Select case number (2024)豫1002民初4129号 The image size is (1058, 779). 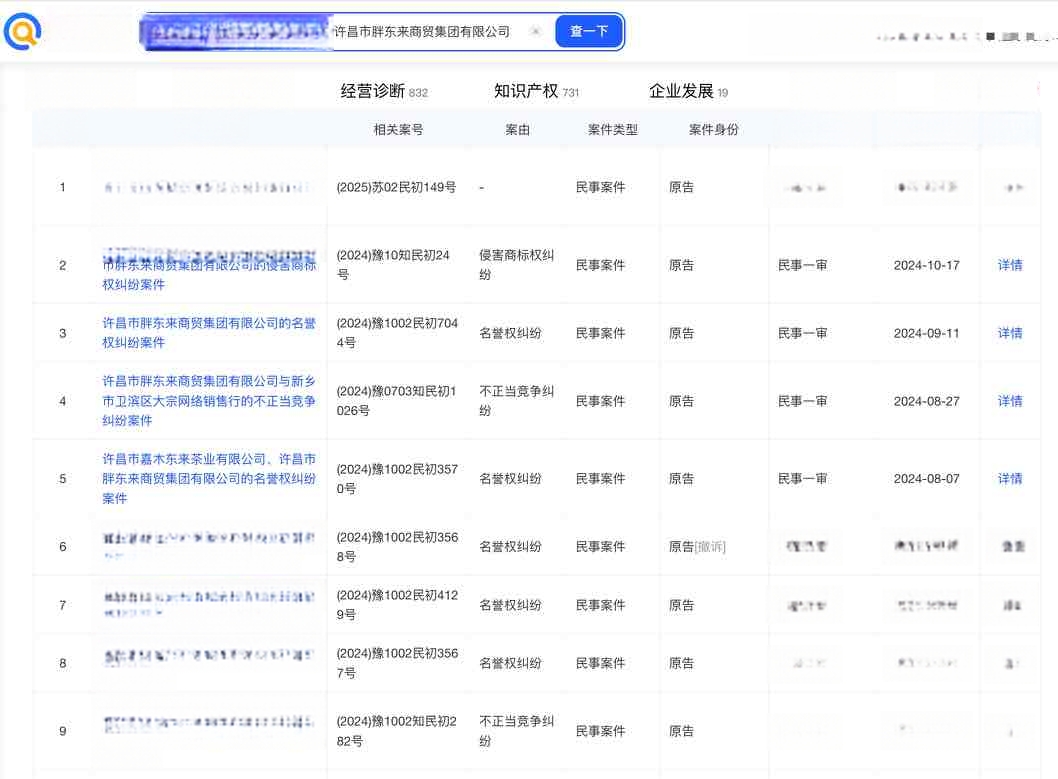pos(397,604)
